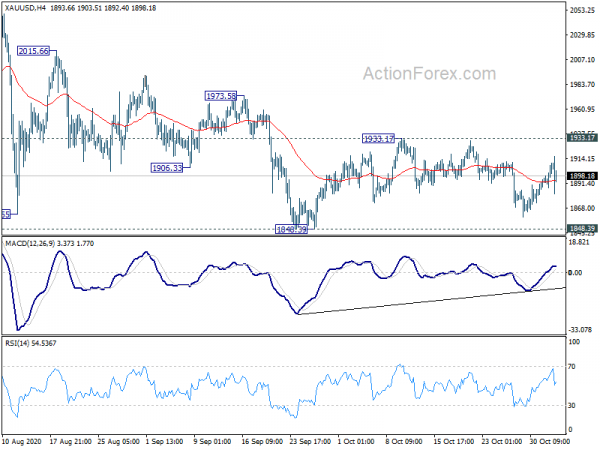This screenshot has width=600, height=450.
Task: Select the 1848.39 bottom label on chart
Action: 292,229
